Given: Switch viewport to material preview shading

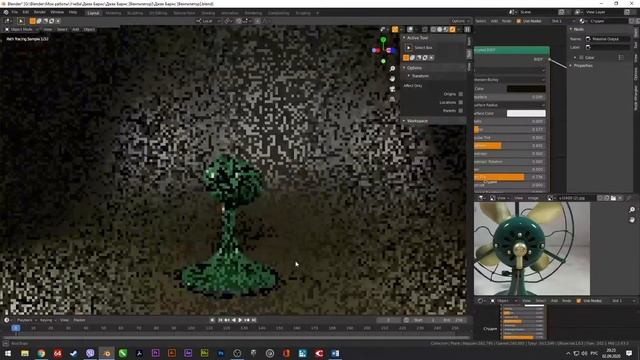Looking at the screenshot, I should [446, 29].
